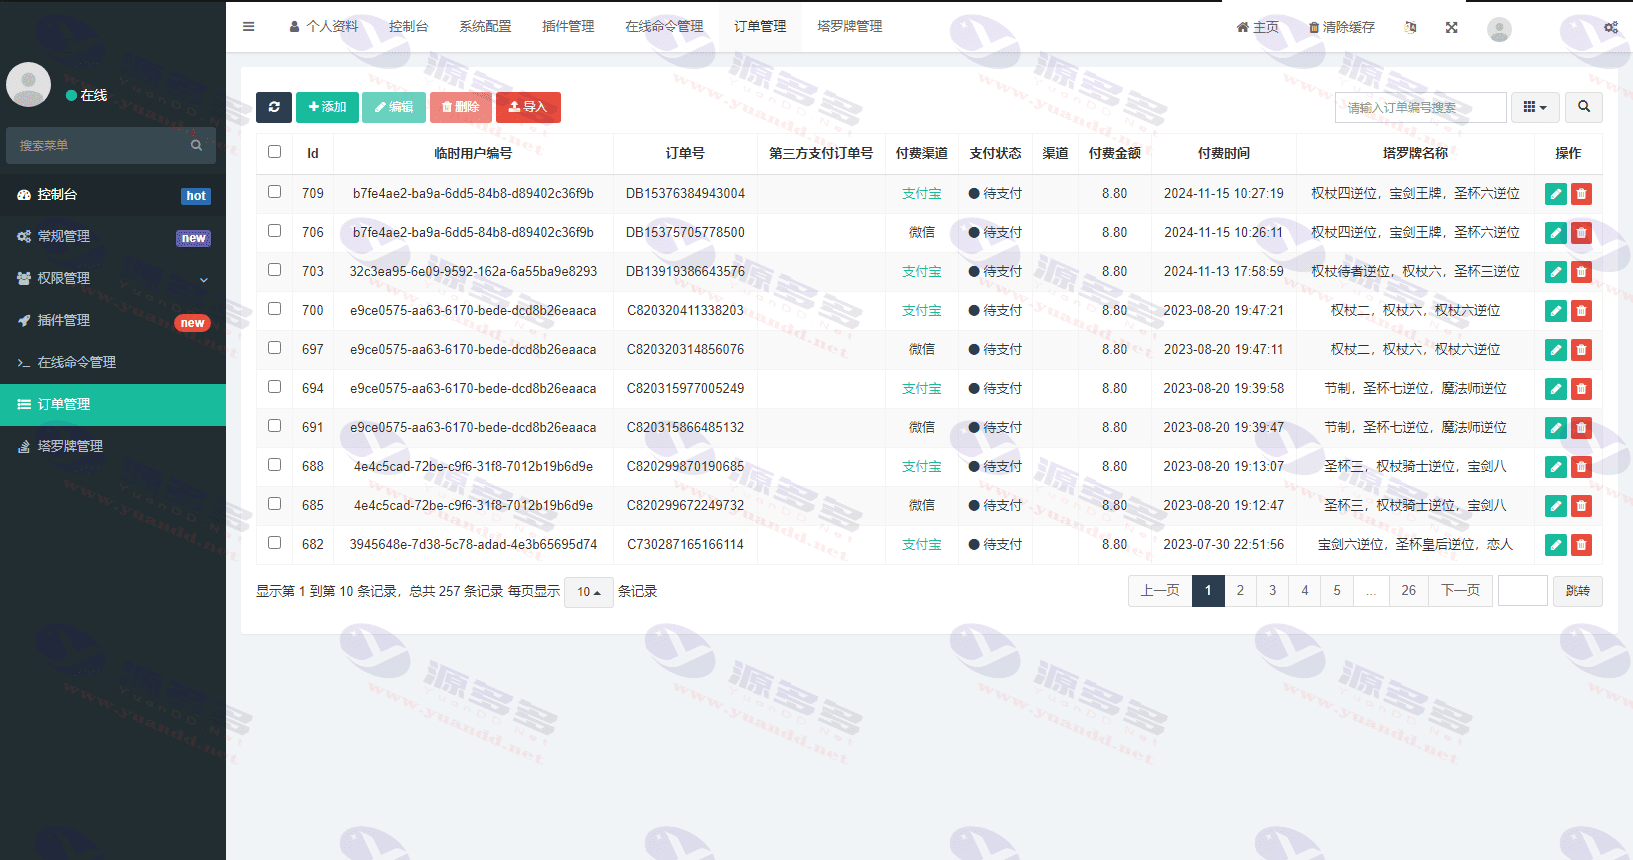Edit order row 706 with pencil icon

pyautogui.click(x=1556, y=233)
